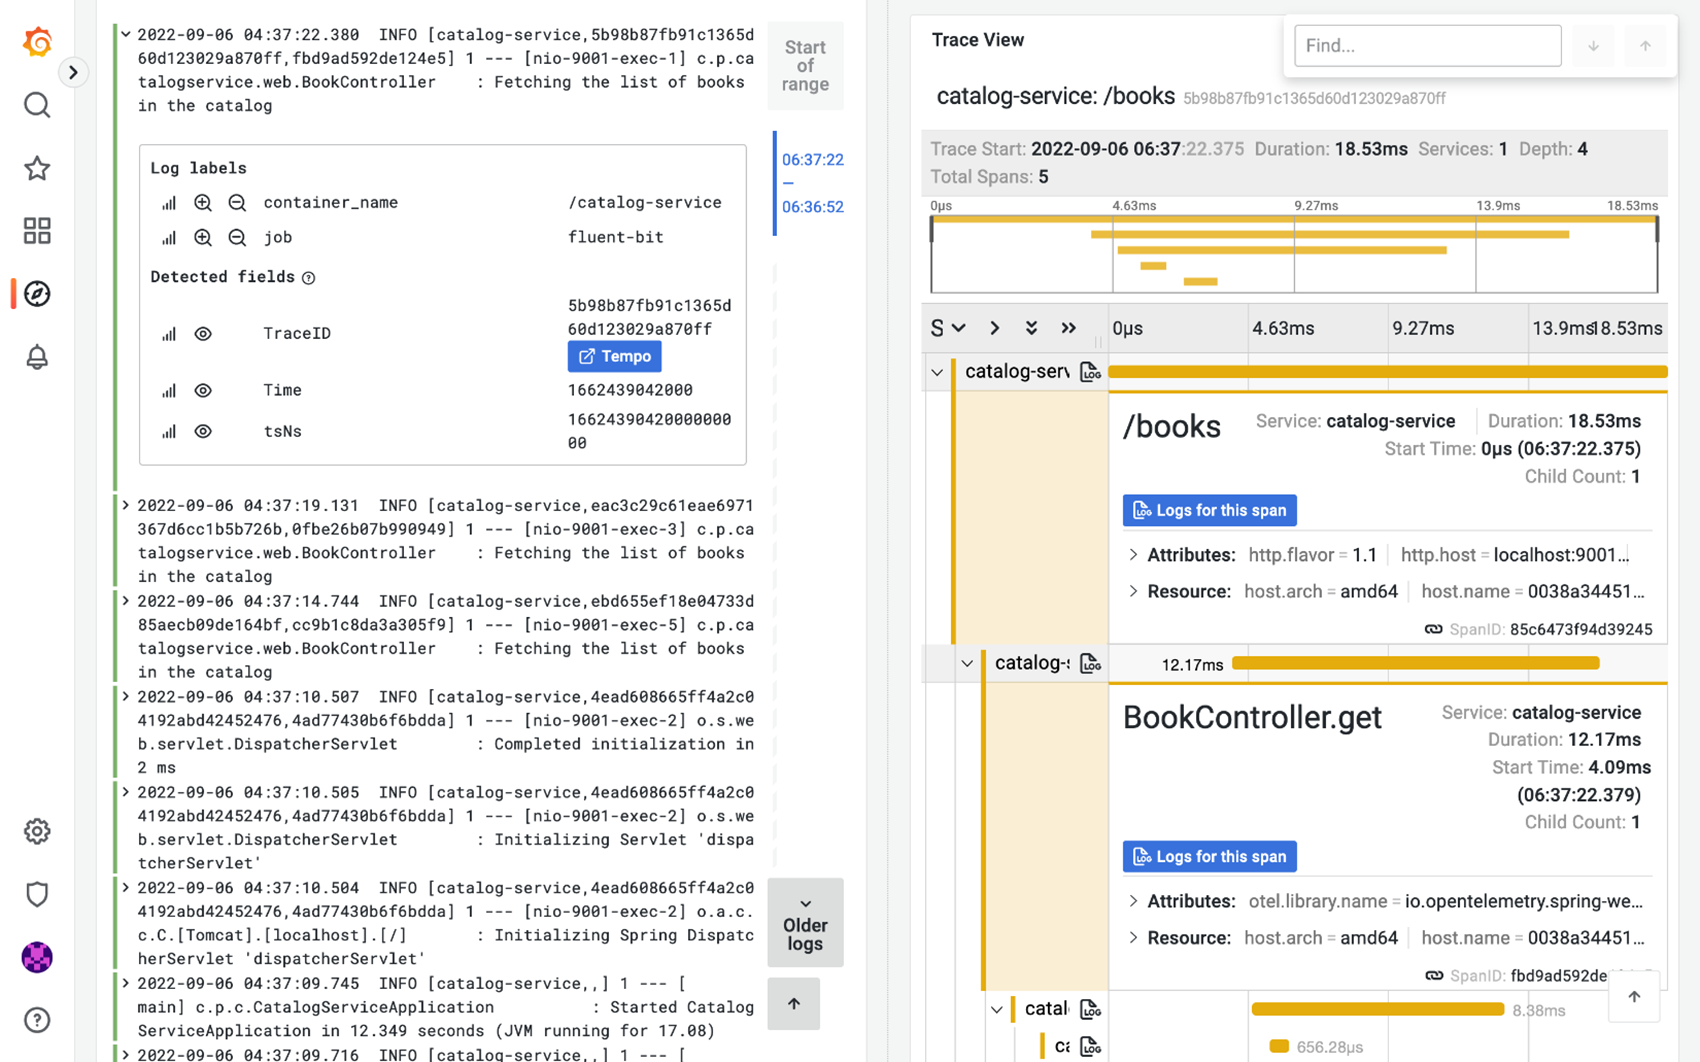
Task: Toggle visibility of TraceID field
Action: click(x=203, y=334)
